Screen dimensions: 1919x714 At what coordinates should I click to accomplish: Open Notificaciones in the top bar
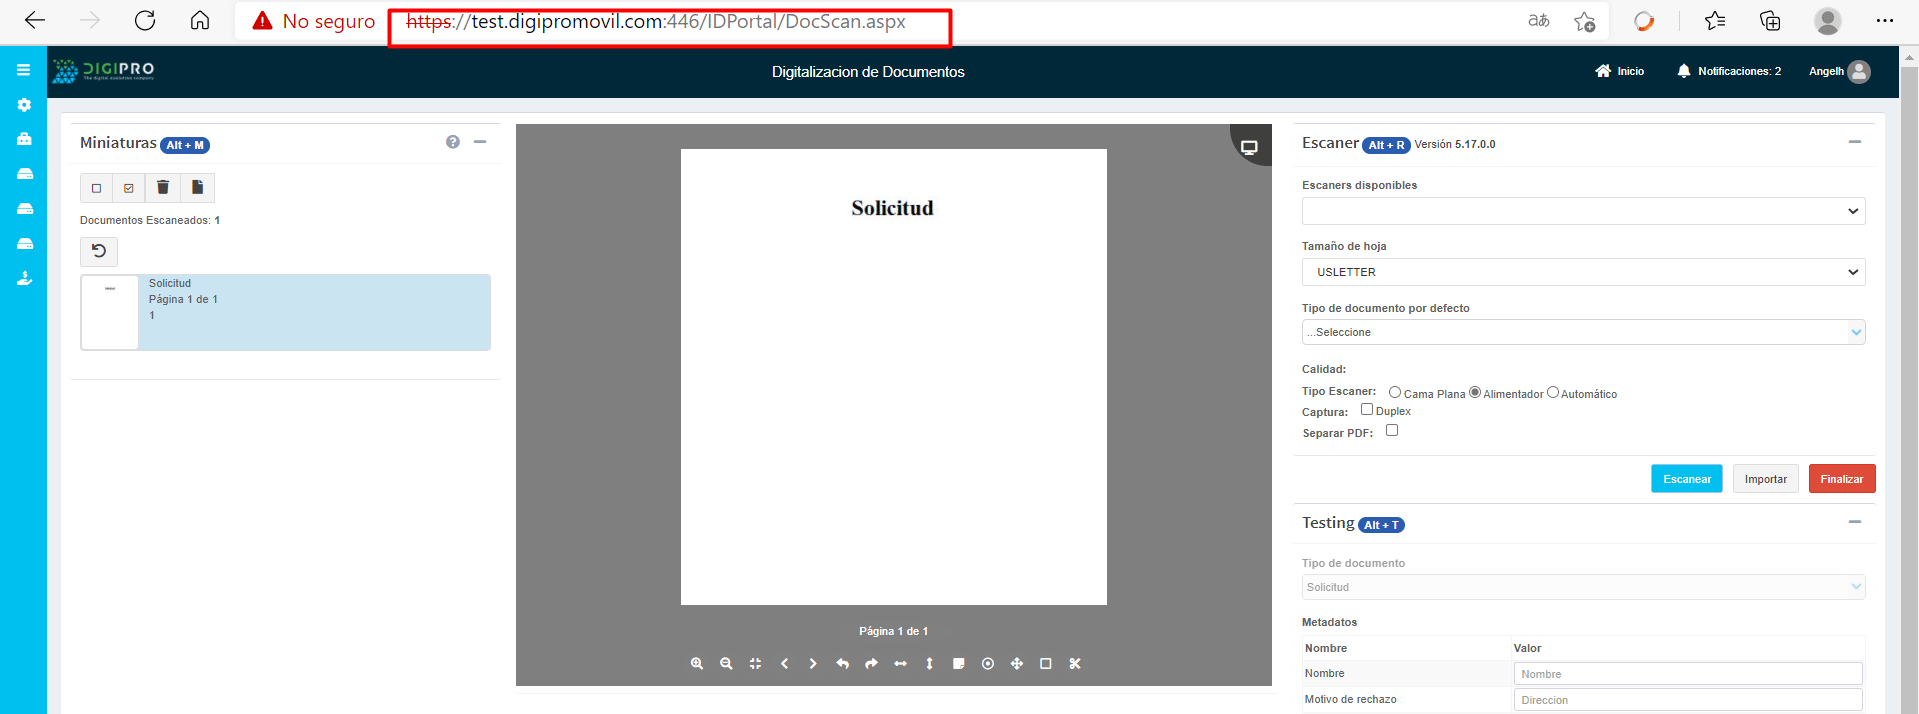(1729, 71)
